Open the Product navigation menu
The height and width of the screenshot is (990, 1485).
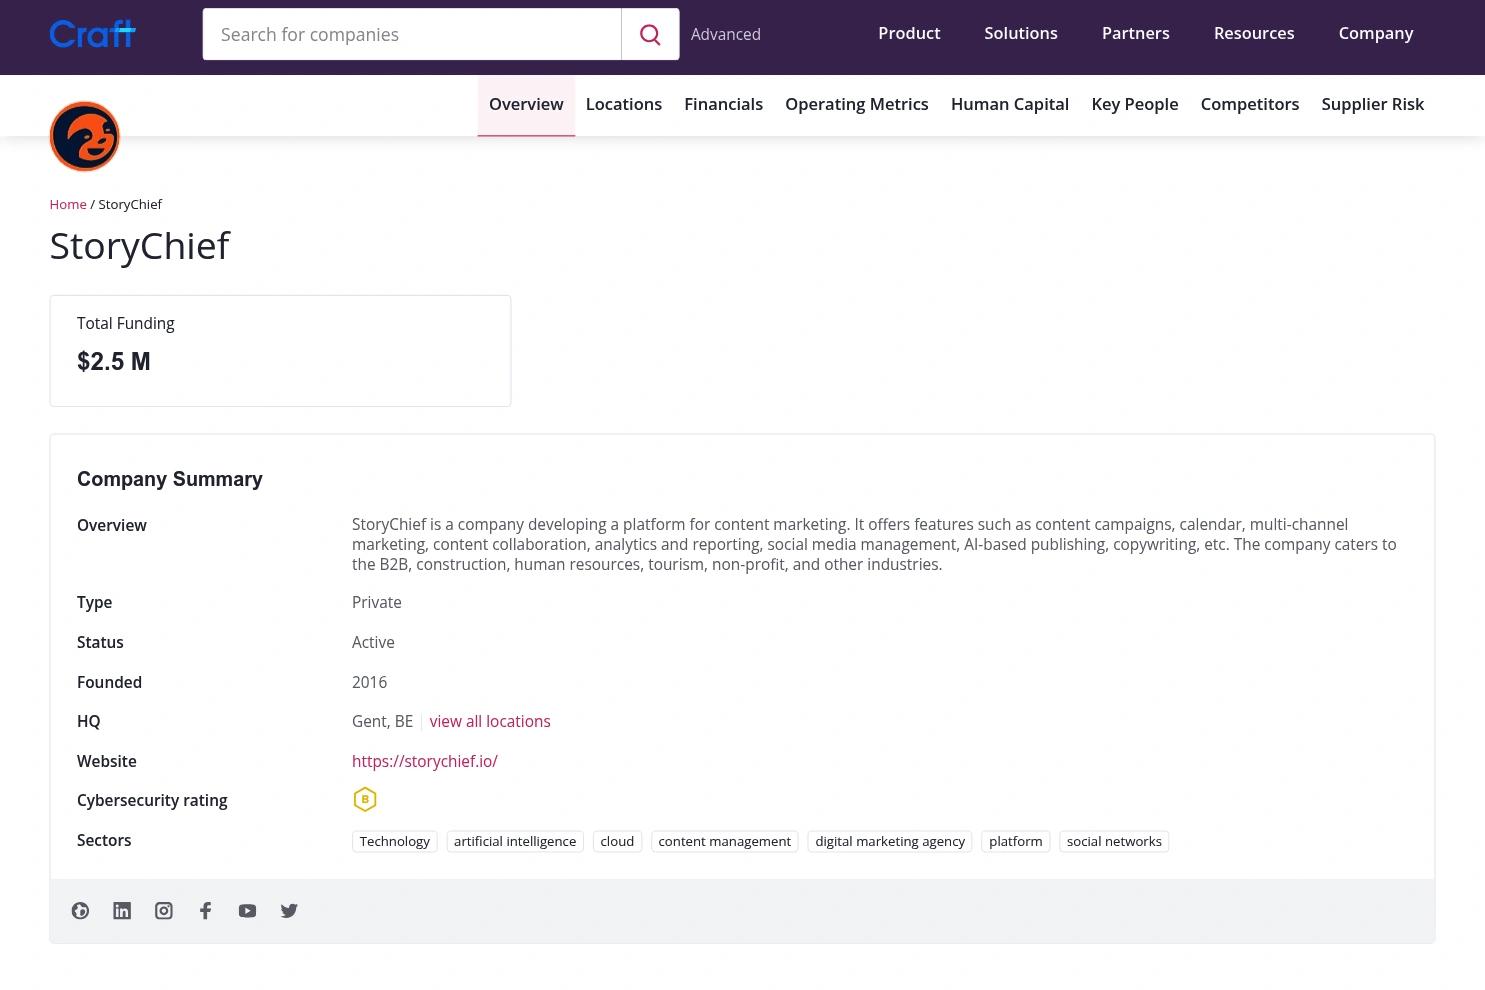click(x=909, y=33)
